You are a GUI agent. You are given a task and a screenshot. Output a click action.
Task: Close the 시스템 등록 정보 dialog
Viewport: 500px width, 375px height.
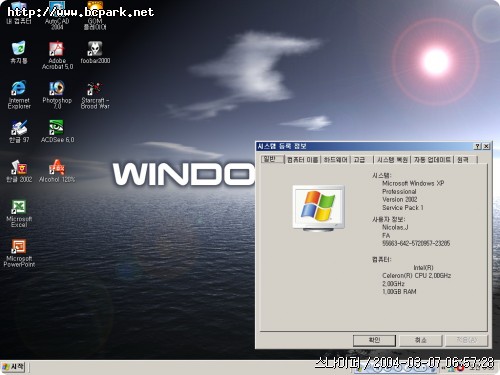tap(486, 146)
